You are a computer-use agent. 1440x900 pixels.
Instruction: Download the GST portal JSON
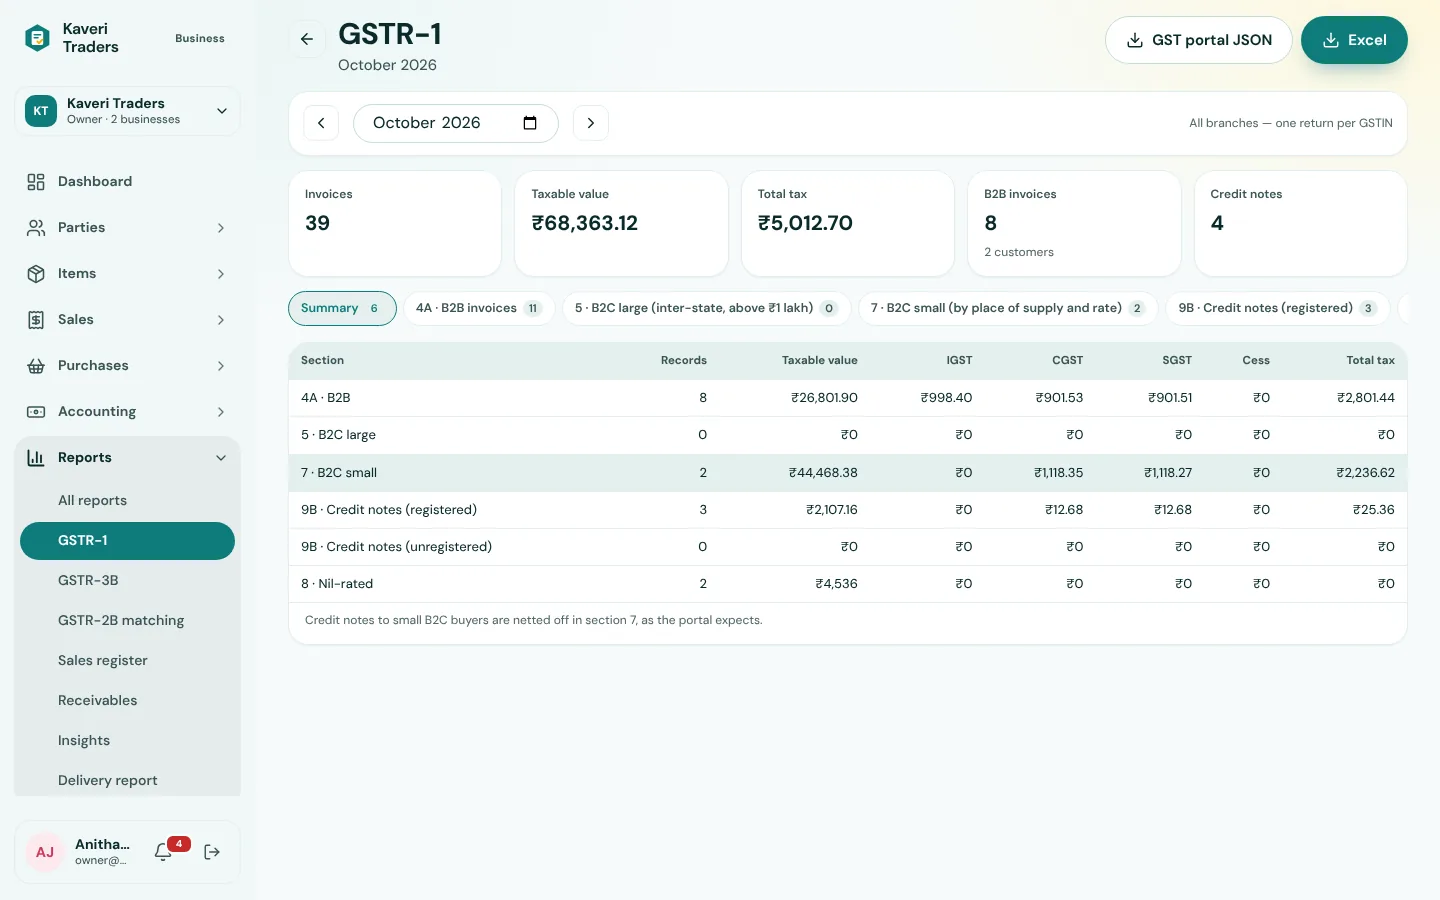click(1199, 40)
